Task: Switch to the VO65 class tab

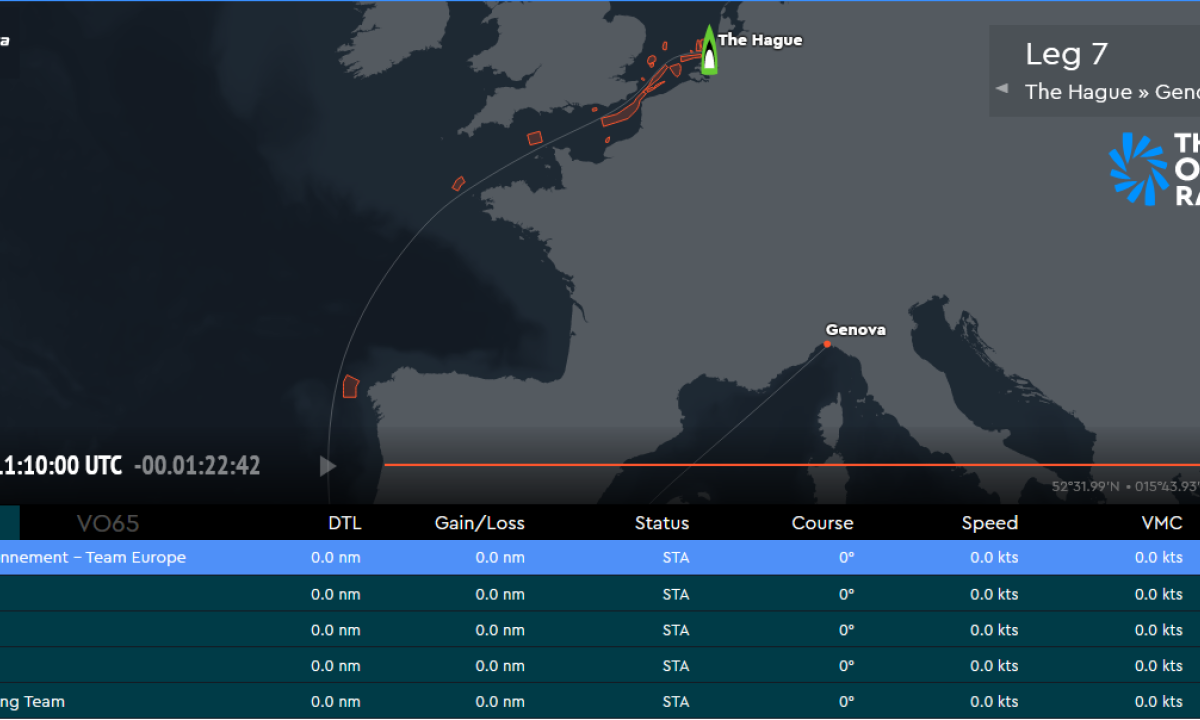Action: (108, 523)
